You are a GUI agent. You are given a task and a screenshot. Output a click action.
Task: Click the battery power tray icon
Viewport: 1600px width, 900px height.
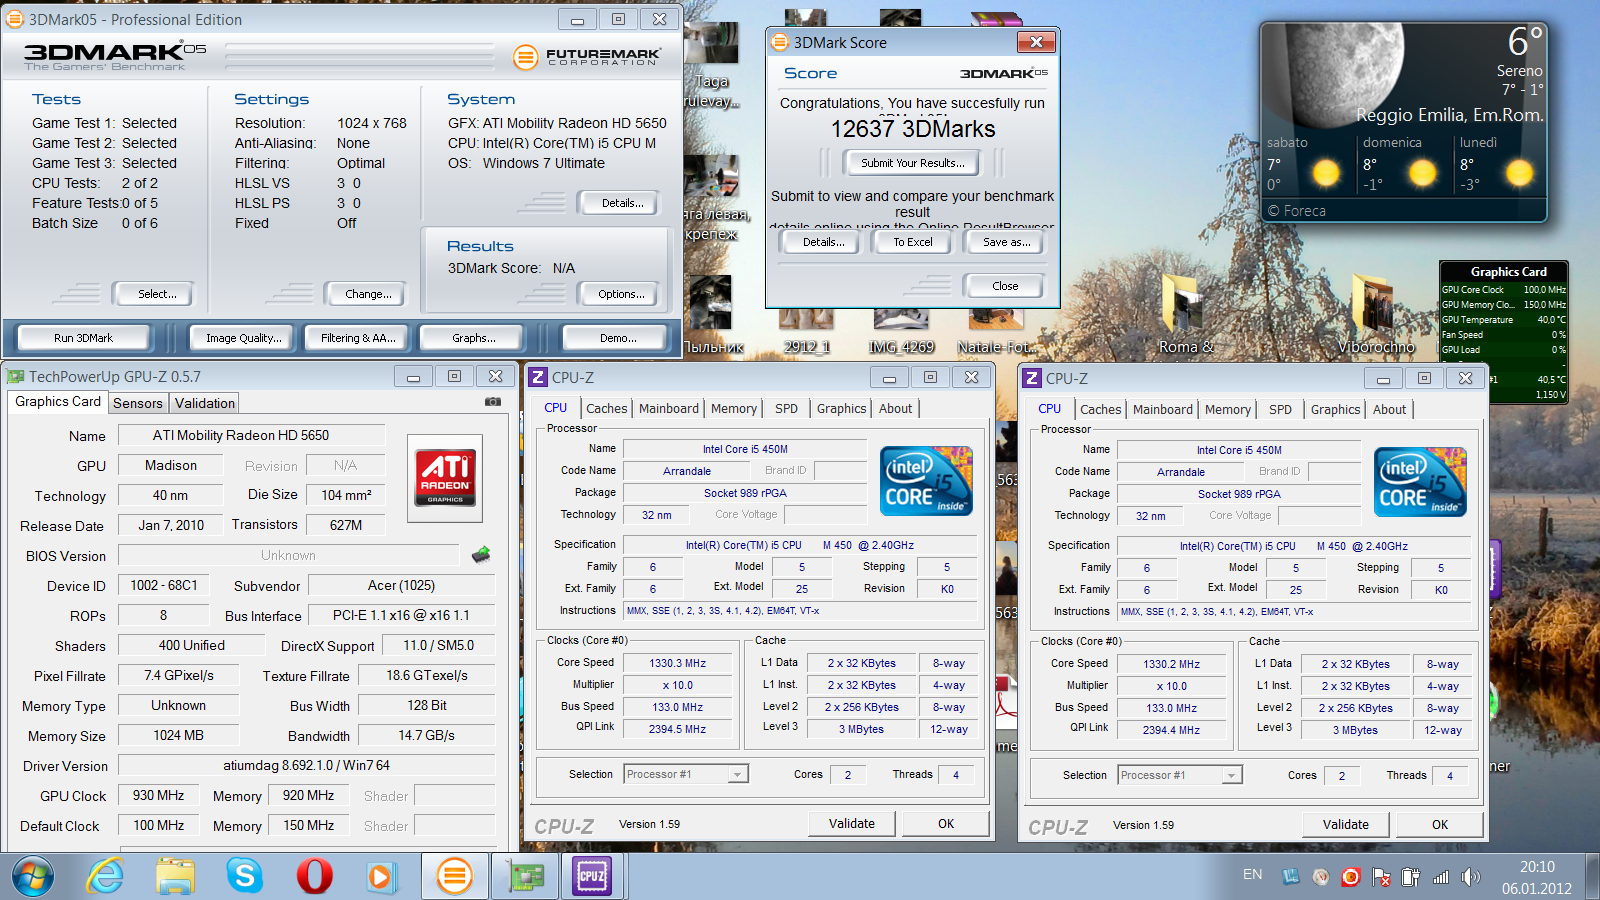[x=1410, y=877]
